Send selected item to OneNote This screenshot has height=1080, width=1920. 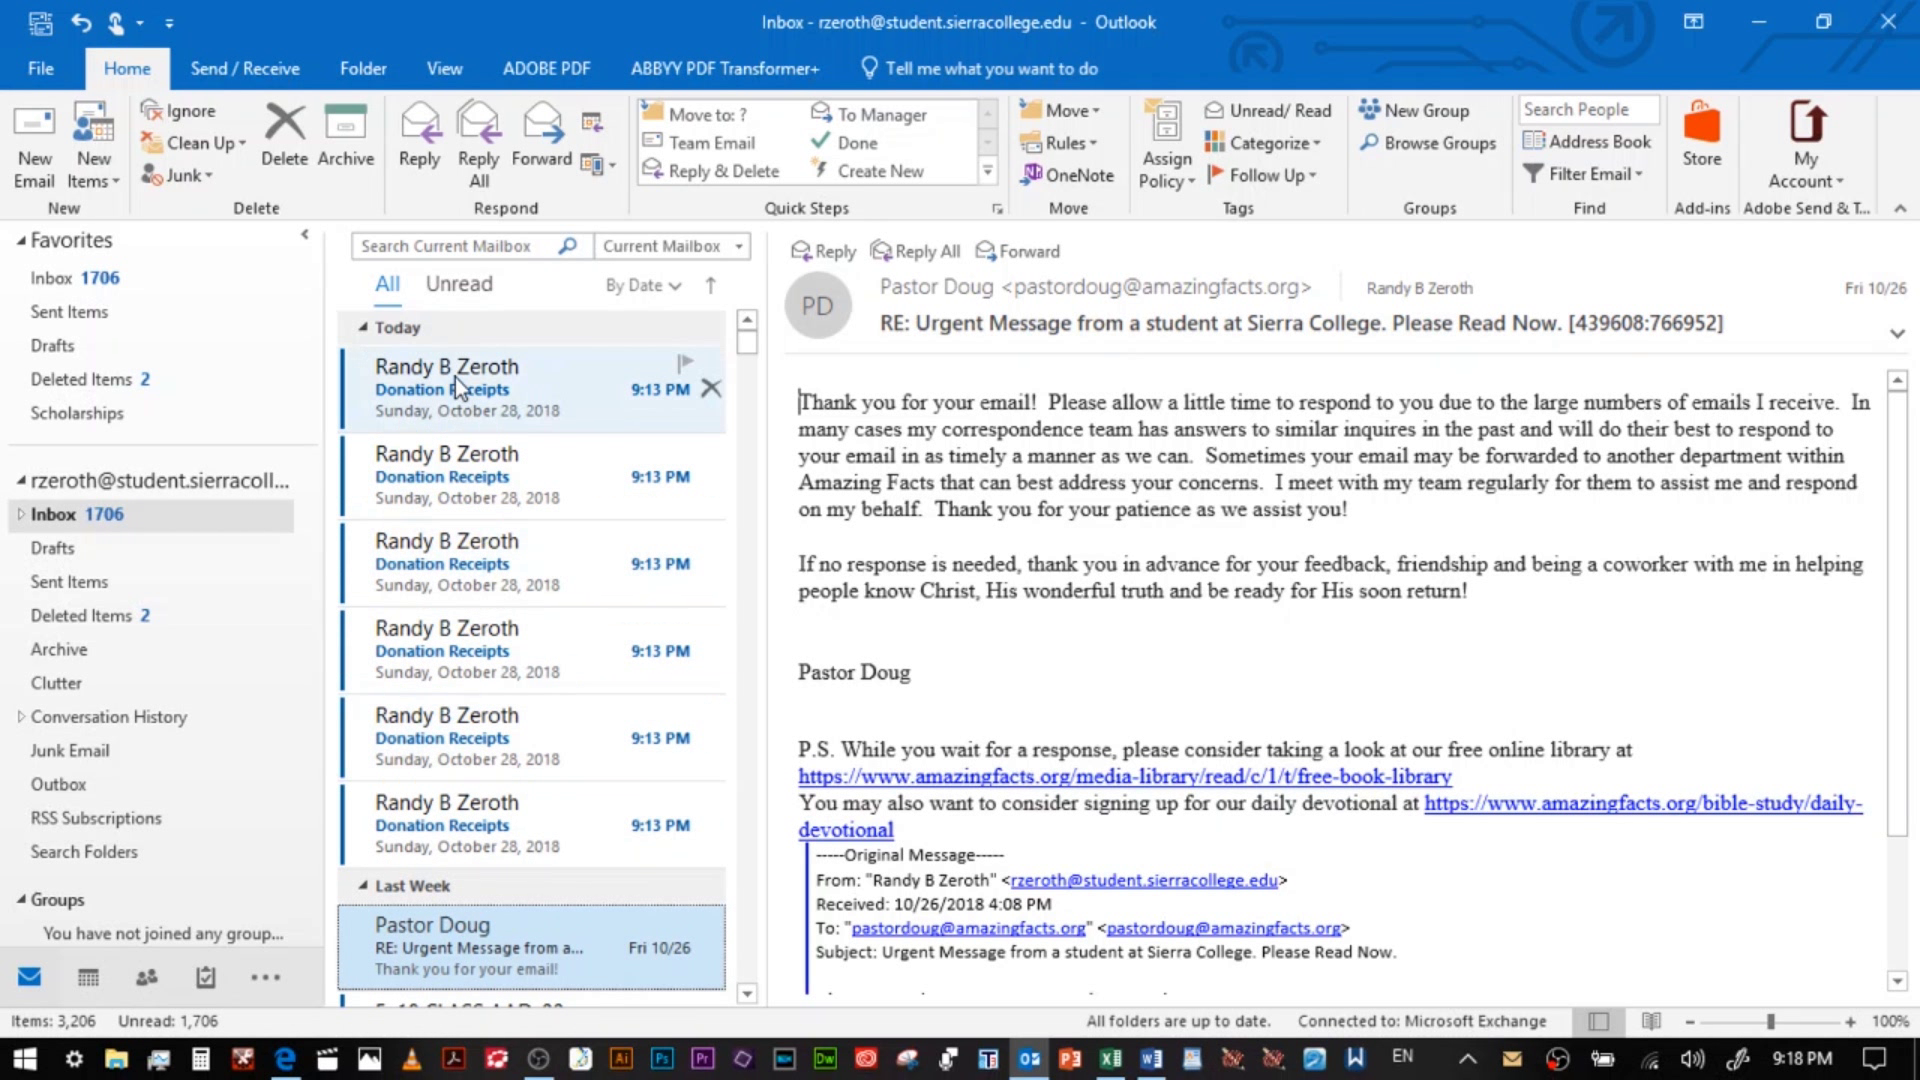(1067, 175)
